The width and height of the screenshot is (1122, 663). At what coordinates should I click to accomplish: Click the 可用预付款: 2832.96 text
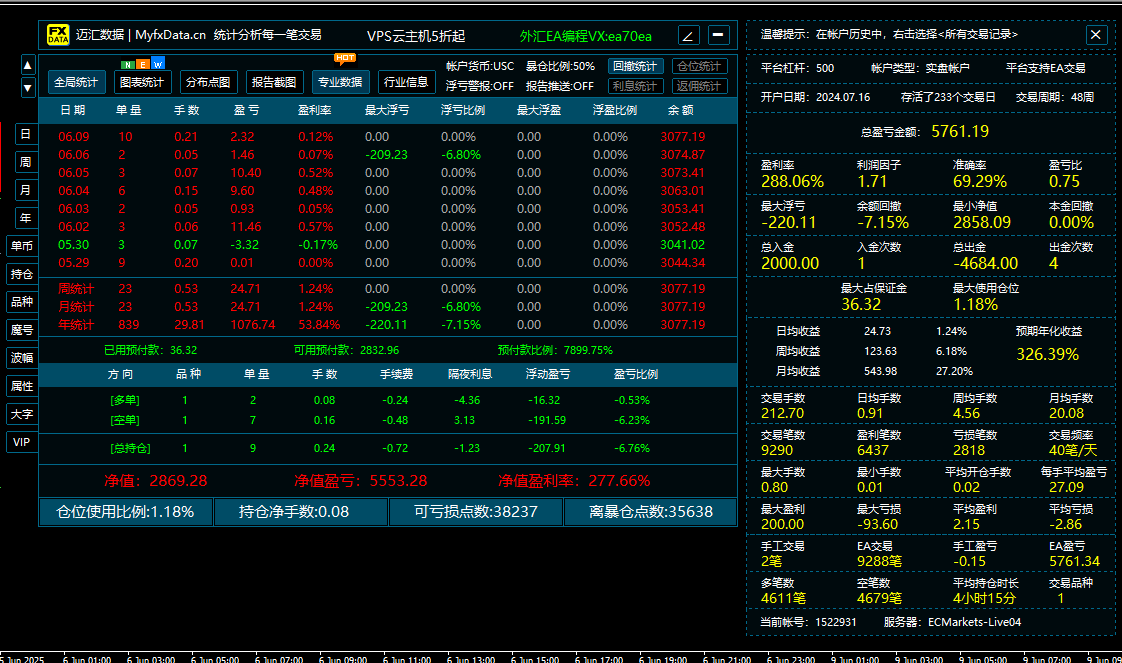[346, 350]
